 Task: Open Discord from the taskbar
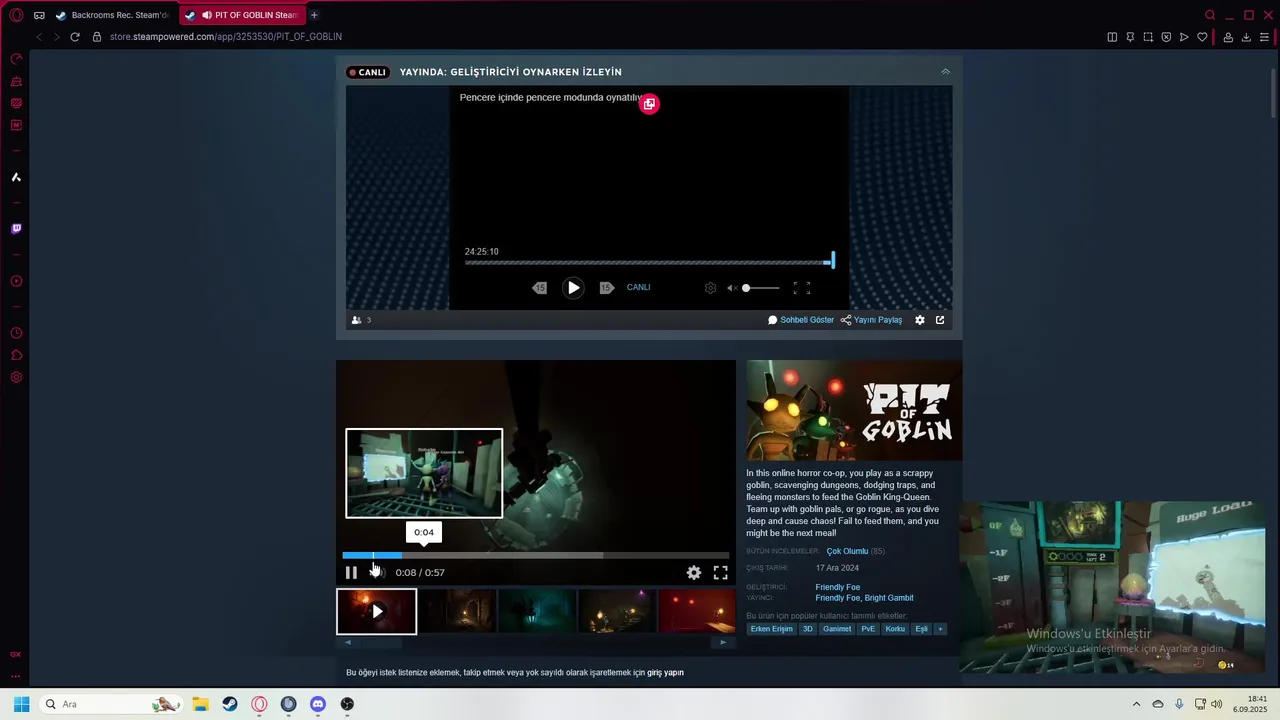(318, 704)
